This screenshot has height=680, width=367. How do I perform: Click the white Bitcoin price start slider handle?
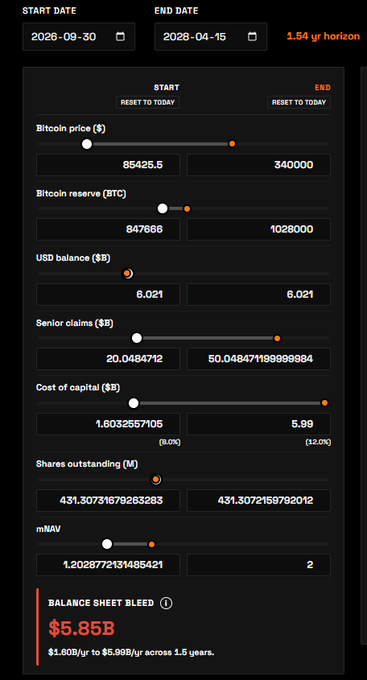coord(87,144)
